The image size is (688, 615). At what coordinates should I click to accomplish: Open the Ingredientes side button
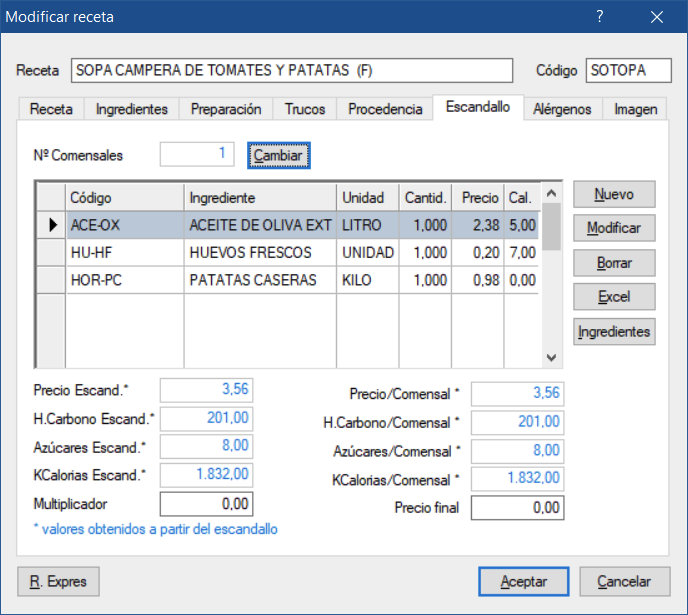pos(614,331)
